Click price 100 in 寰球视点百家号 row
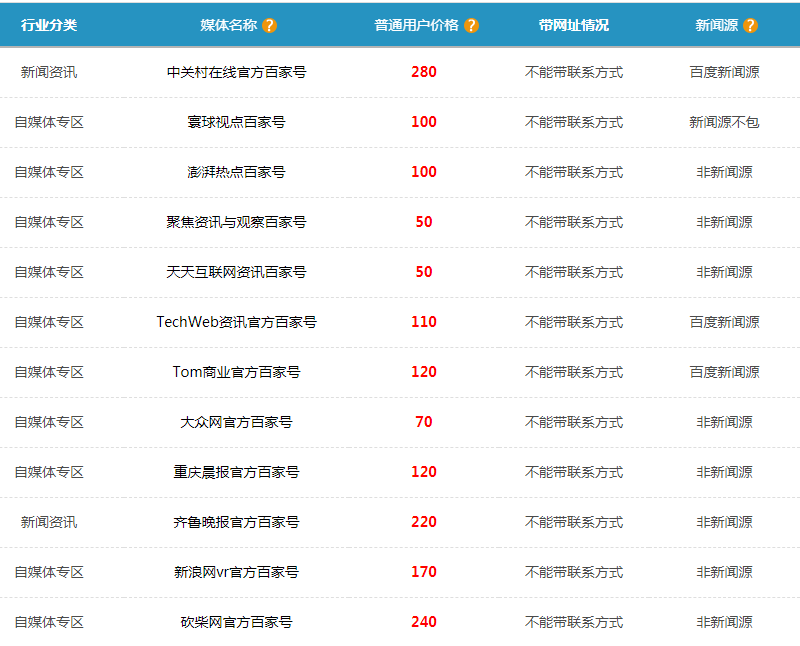 coord(424,122)
